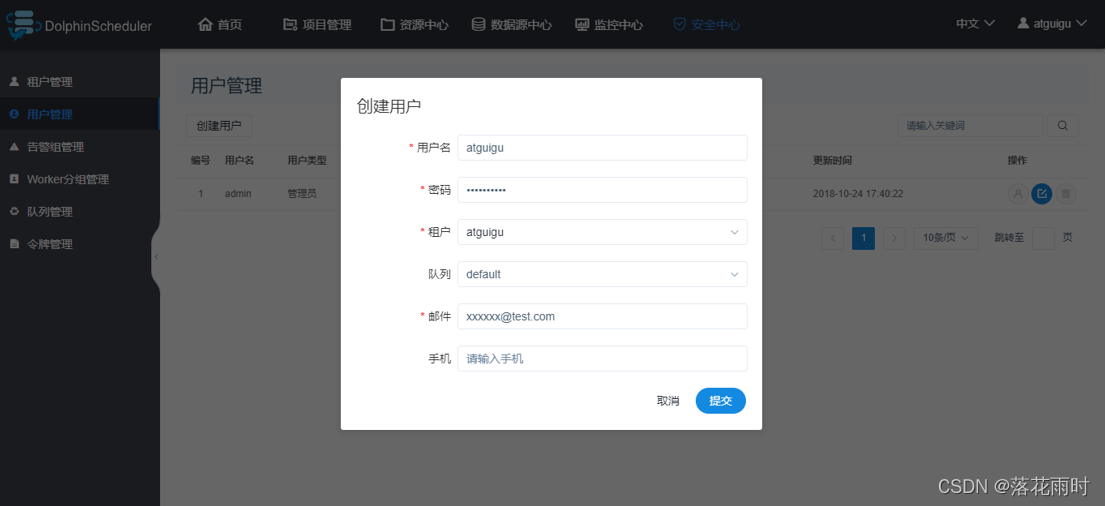Viewport: 1106px width, 506px height.
Task: Click the admin user name cell
Action: click(x=238, y=193)
